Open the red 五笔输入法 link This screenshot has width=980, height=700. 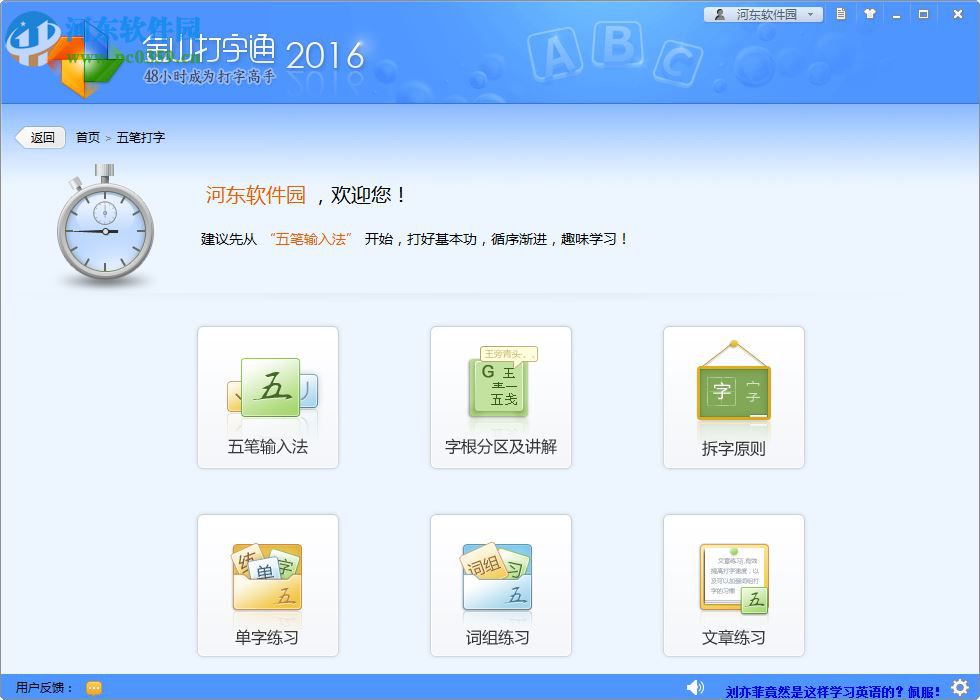tap(314, 239)
